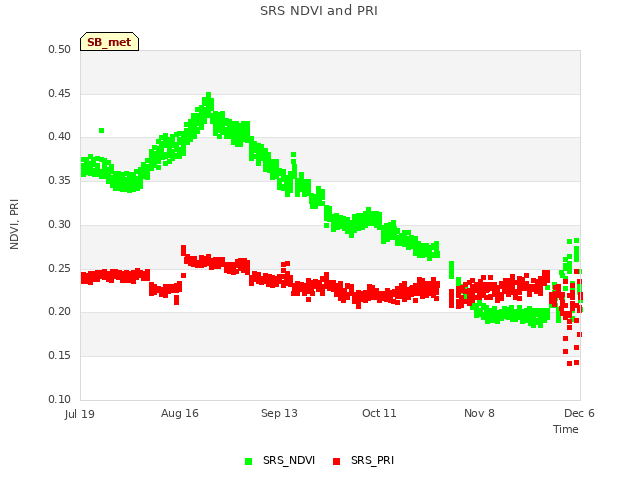The height and width of the screenshot is (480, 640).
Task: Click the Jul 19 x-axis label
Action: point(80,414)
